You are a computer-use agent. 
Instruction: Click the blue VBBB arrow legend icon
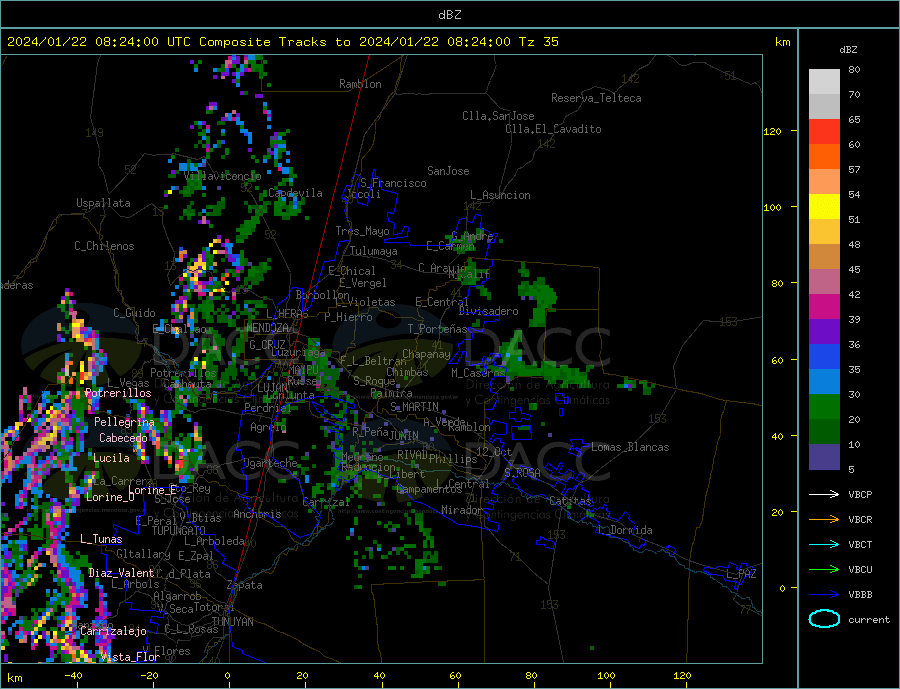click(x=824, y=594)
